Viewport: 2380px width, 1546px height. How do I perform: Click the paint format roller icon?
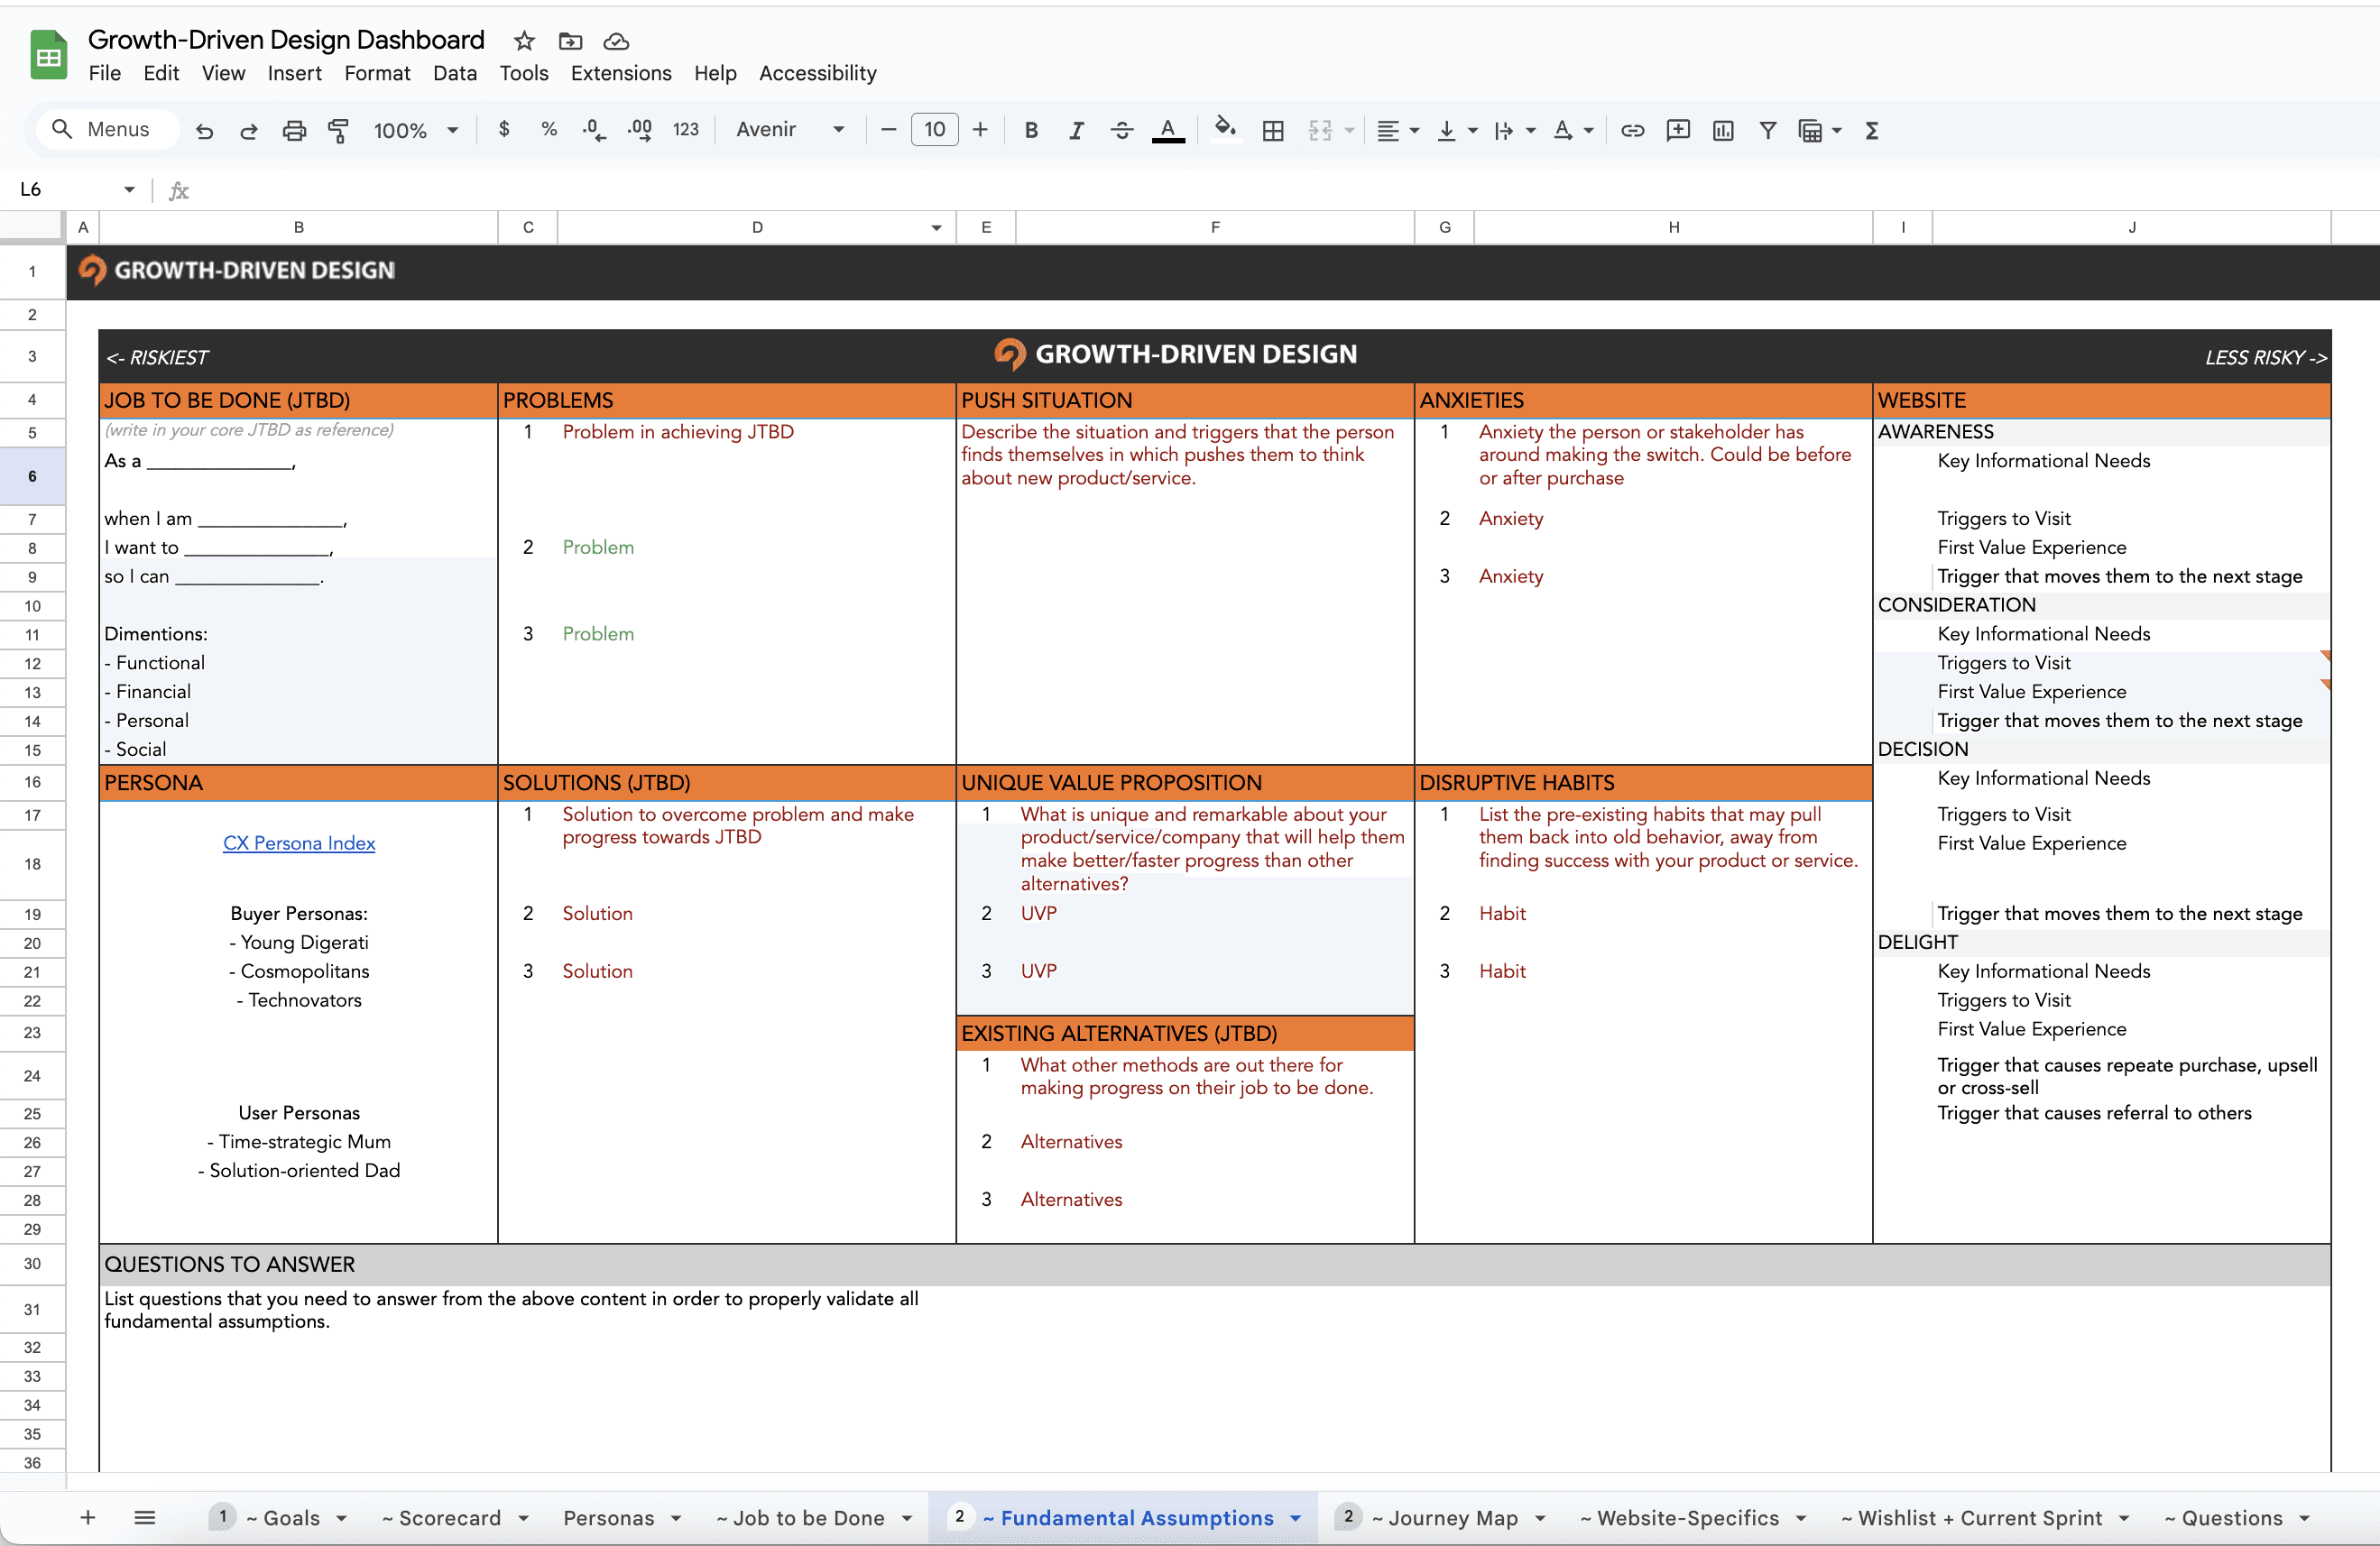tap(338, 130)
